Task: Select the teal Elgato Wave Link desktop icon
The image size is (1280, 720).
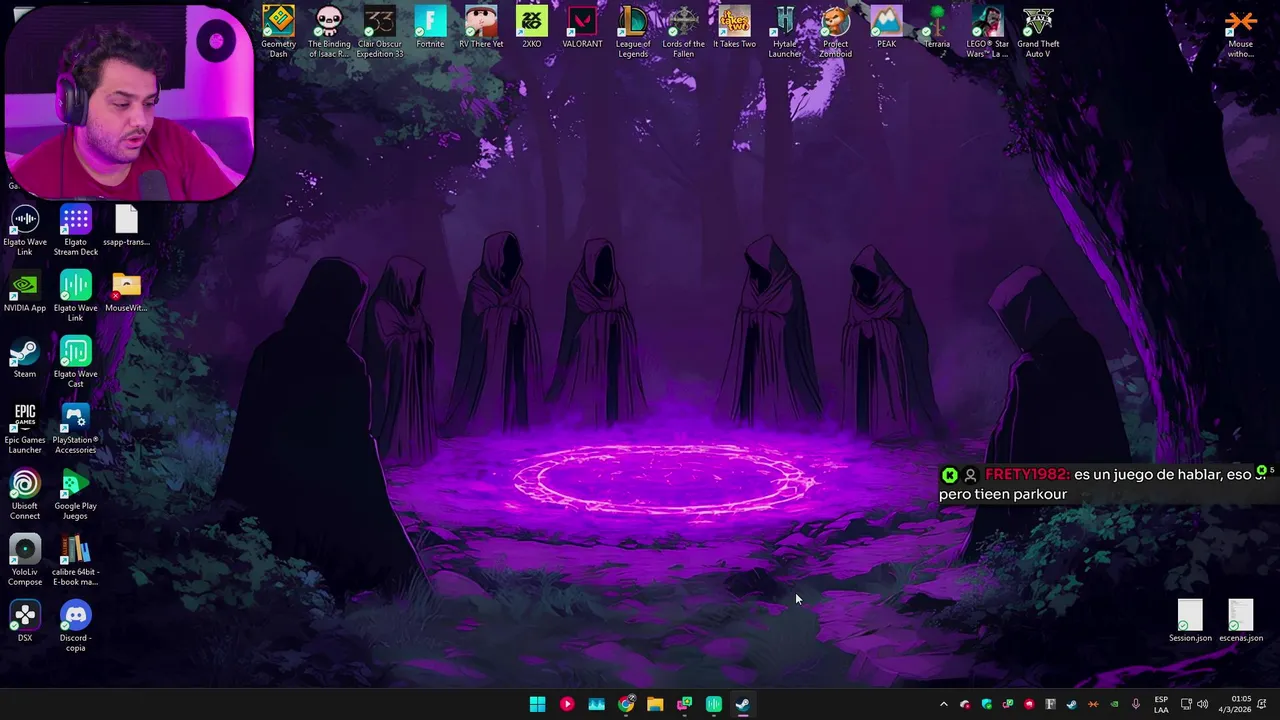Action: (x=76, y=296)
